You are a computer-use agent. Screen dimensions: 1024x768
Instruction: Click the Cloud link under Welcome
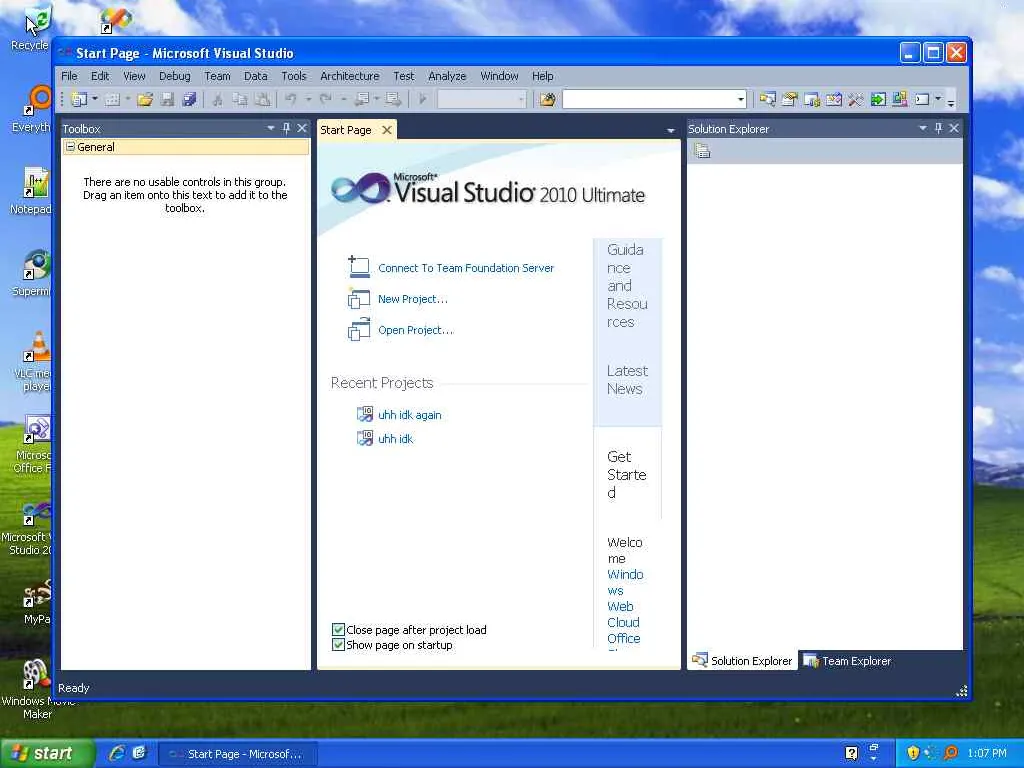(623, 622)
